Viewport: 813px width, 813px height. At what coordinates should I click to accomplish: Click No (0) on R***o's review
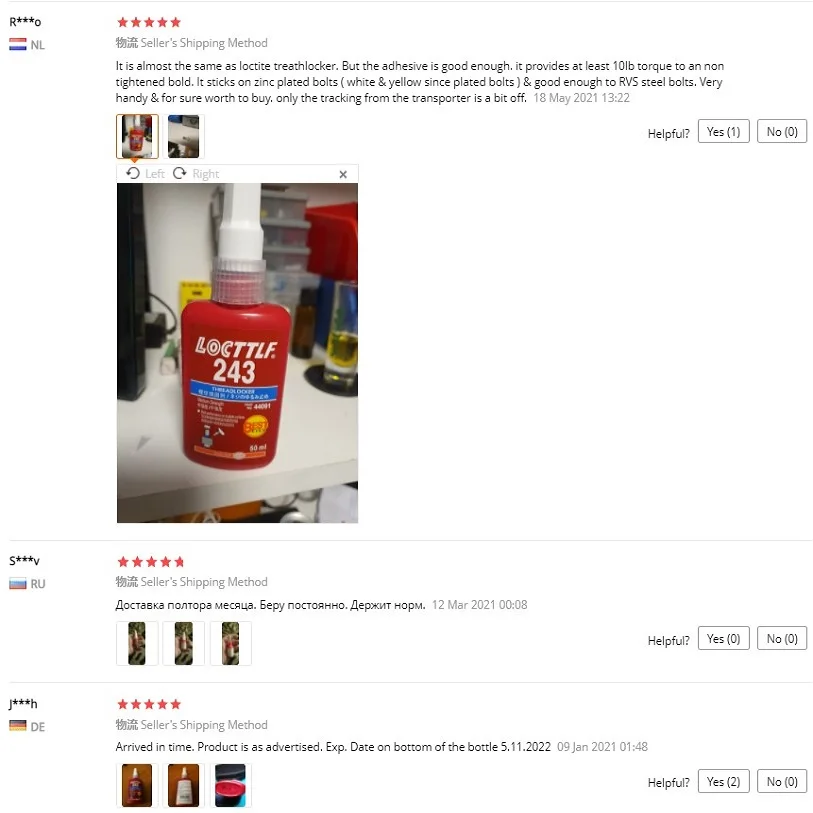tap(782, 132)
